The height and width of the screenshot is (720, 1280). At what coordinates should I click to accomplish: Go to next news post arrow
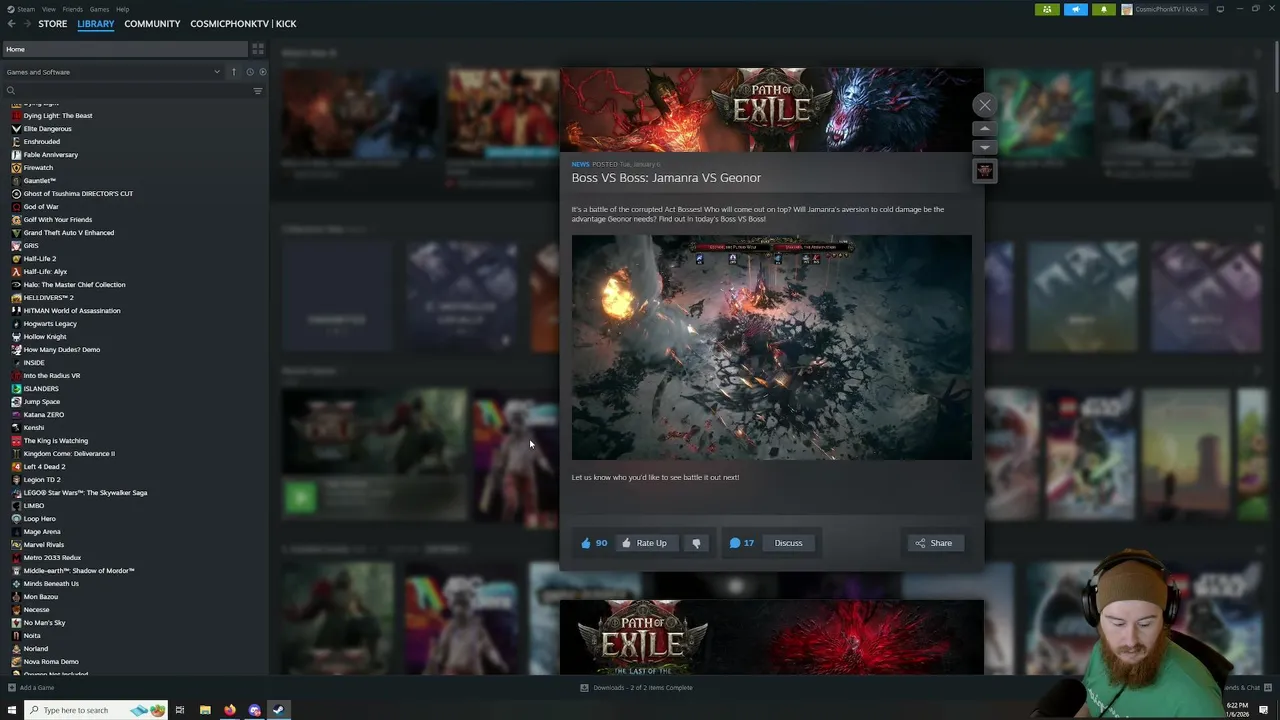985,147
